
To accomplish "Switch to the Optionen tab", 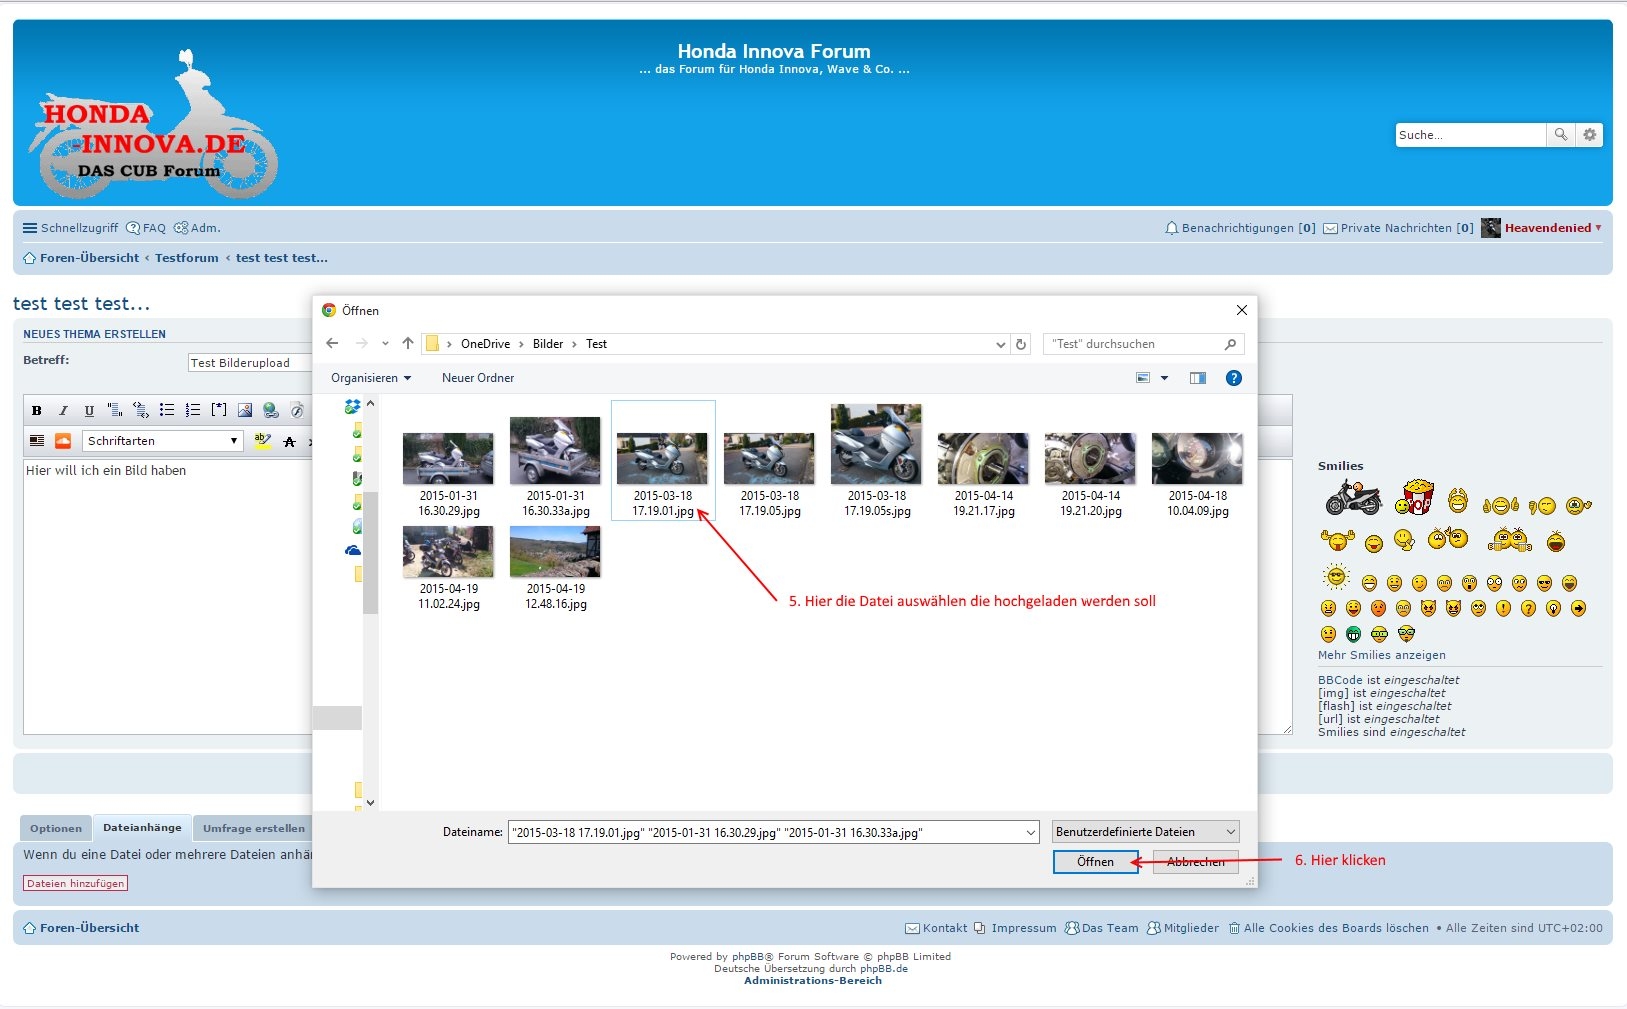I will coord(56,828).
